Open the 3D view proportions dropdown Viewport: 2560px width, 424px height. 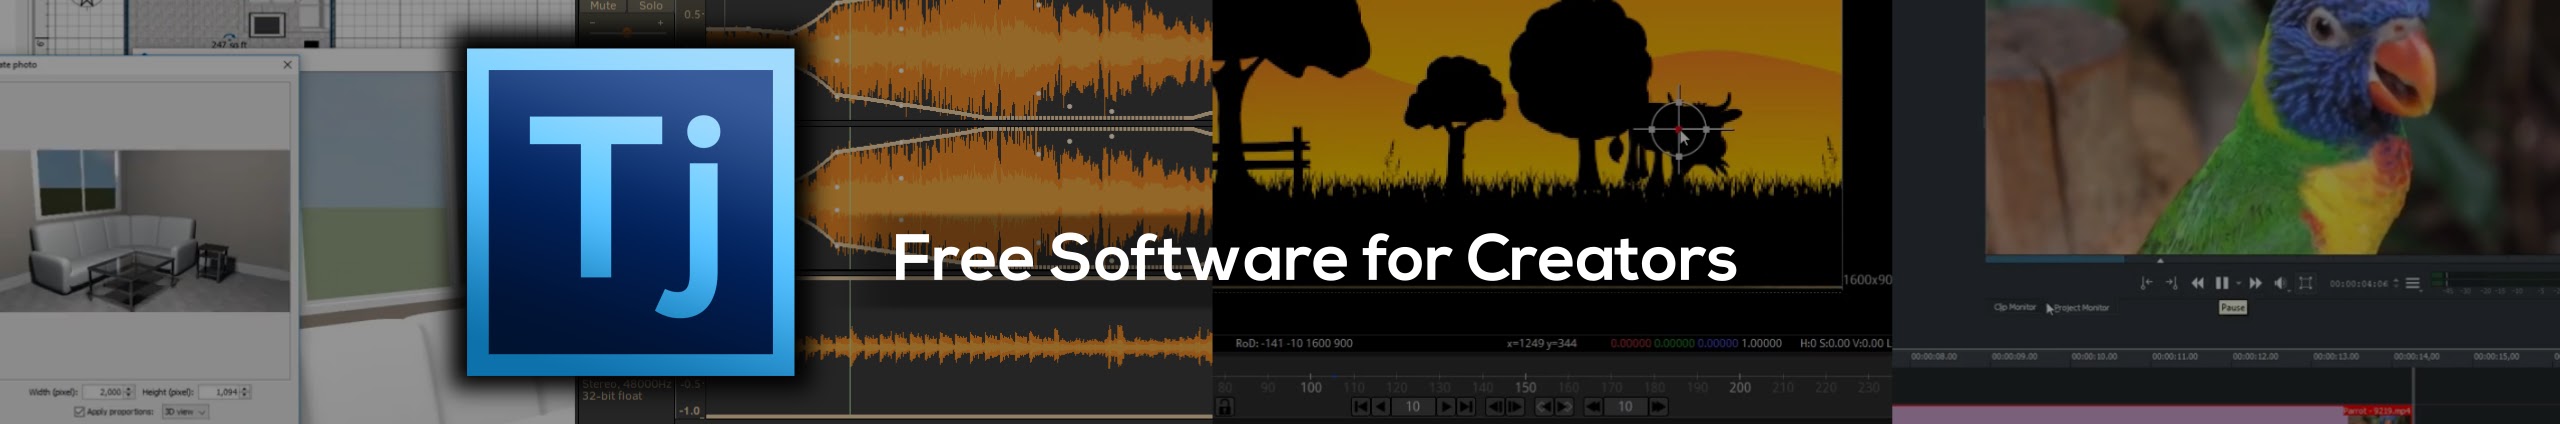coord(185,411)
